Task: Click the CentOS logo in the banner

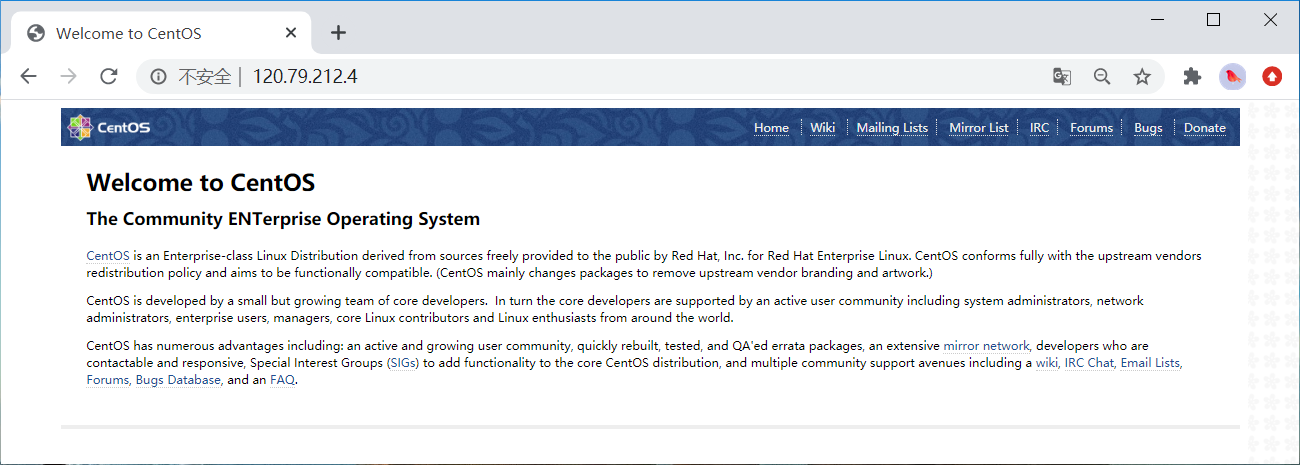Action: [x=109, y=127]
